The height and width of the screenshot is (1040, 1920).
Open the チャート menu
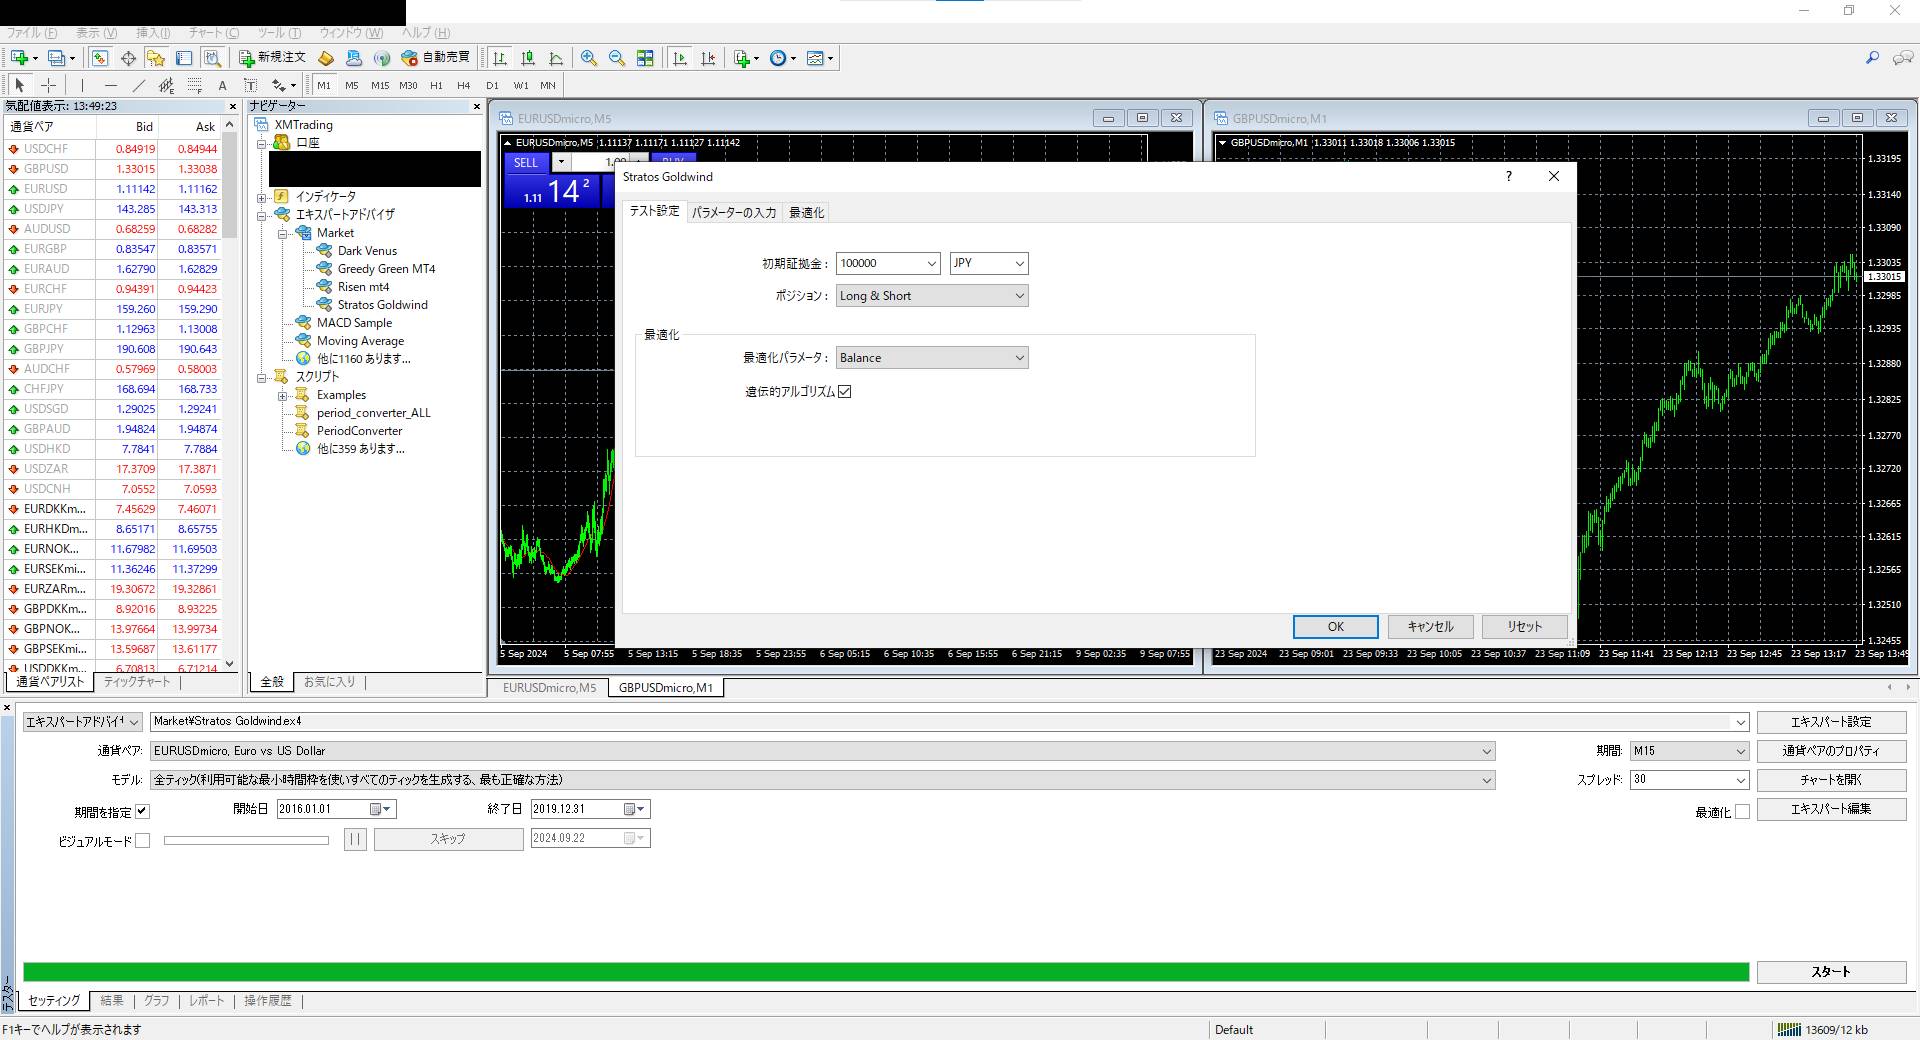(x=214, y=33)
